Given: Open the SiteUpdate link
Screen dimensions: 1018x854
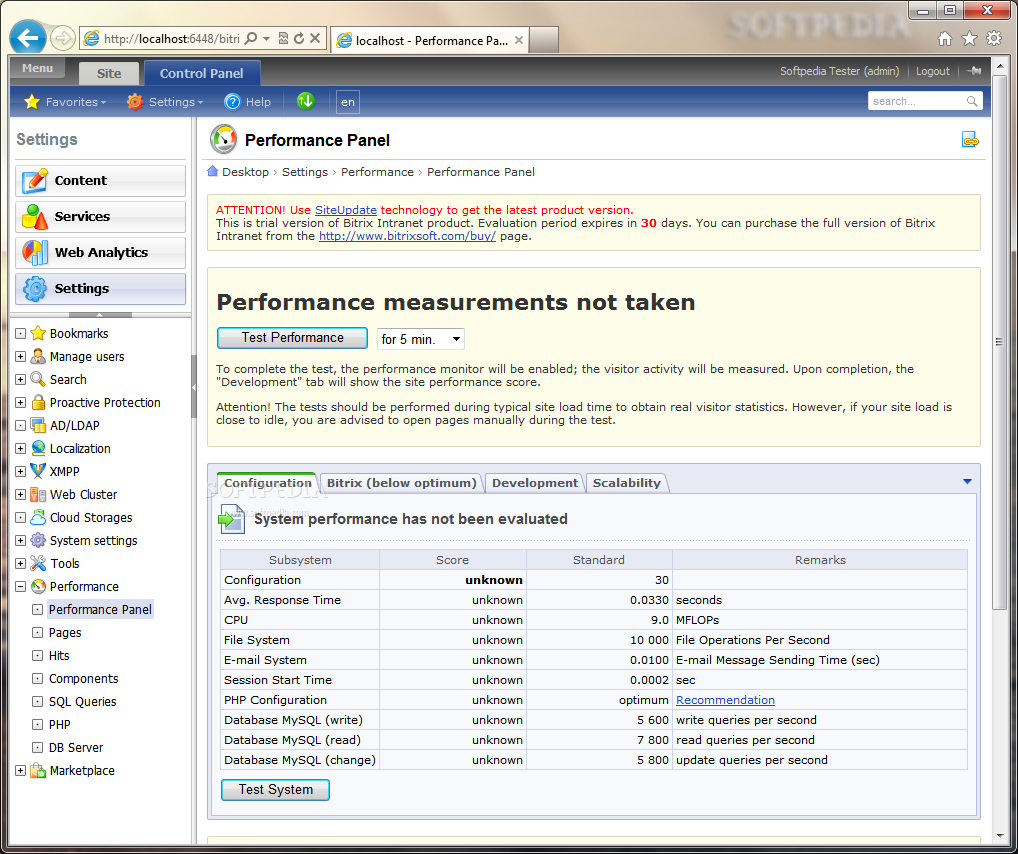Looking at the screenshot, I should 345,210.
